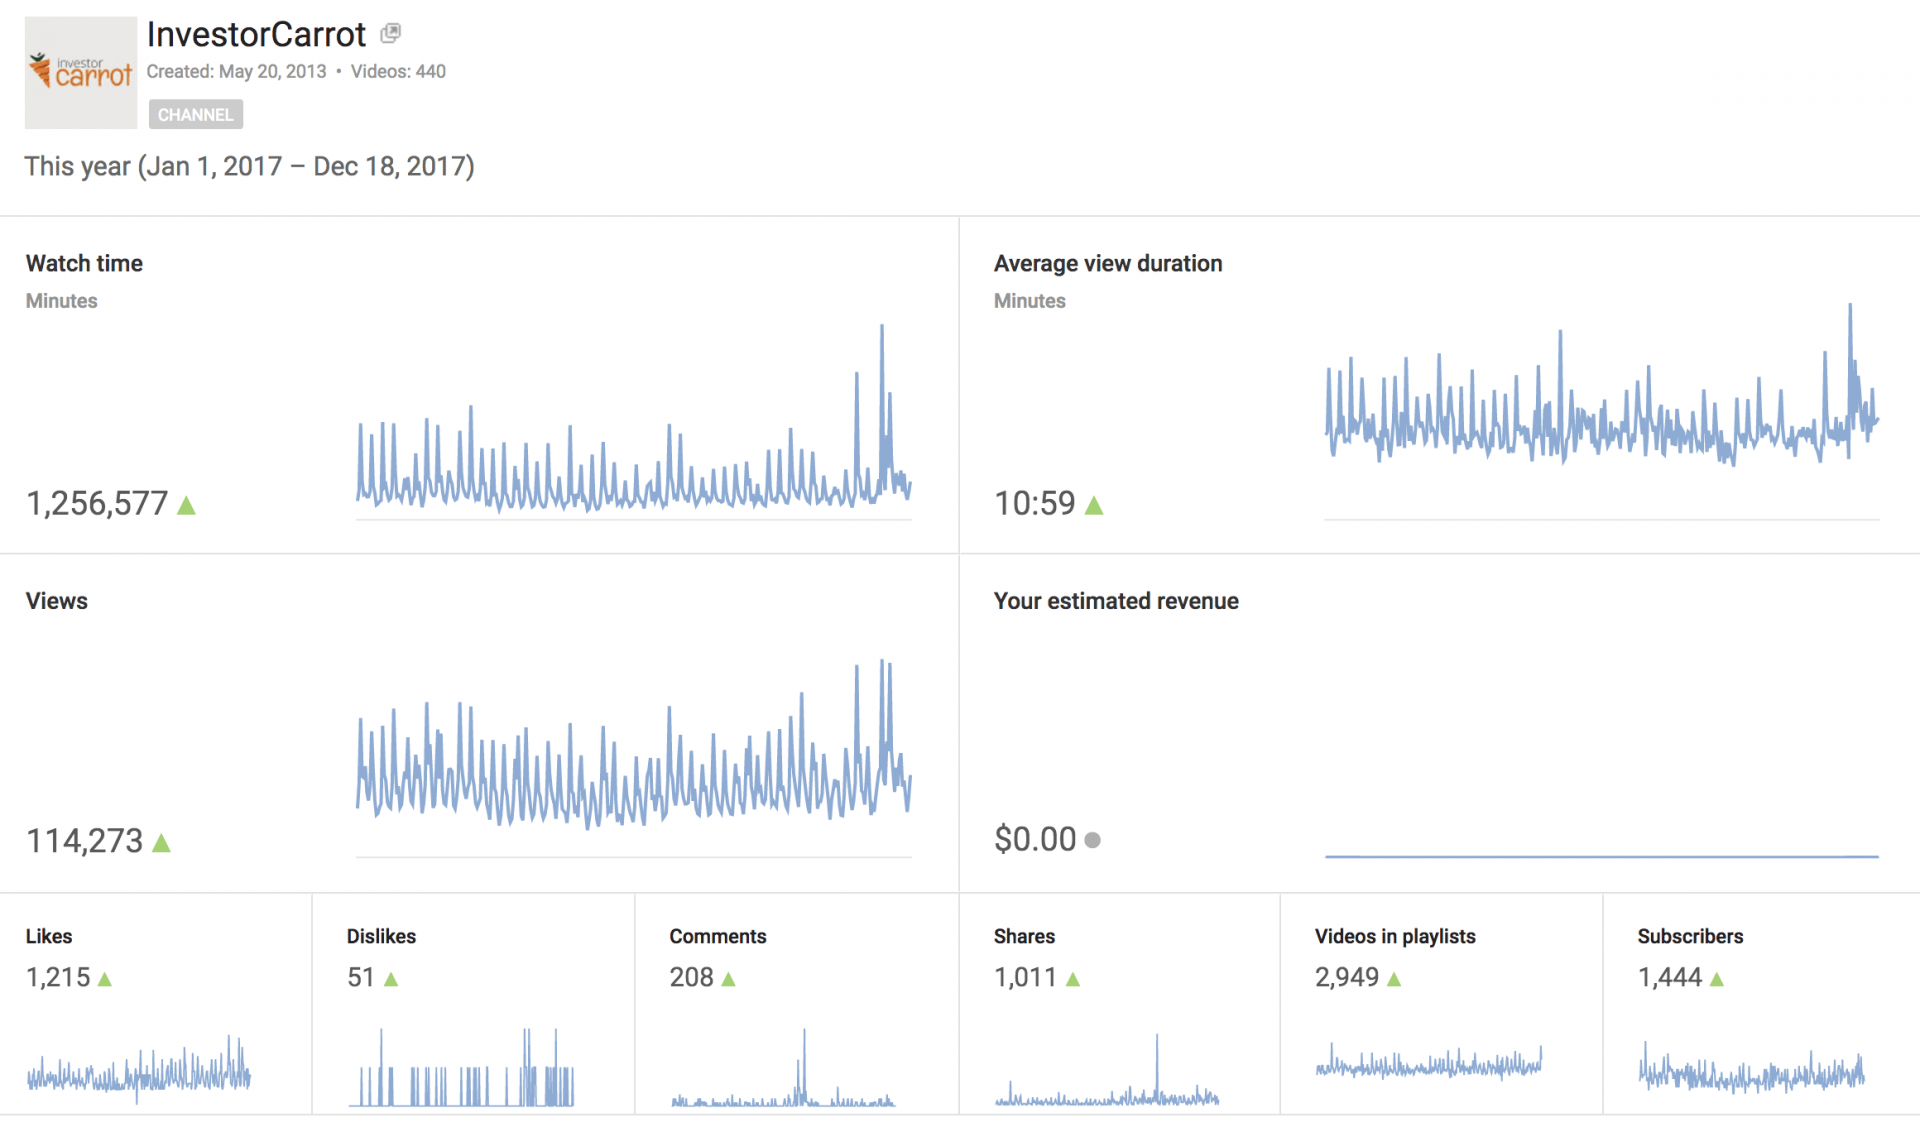Click the green trend arrow beside 2,949
This screenshot has height=1127, width=1920.
[1394, 979]
